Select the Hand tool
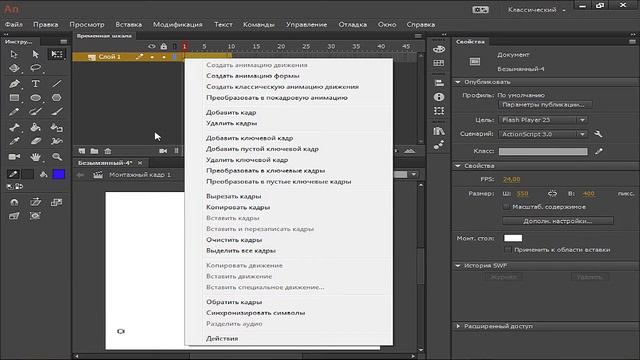This screenshot has width=640, height=360. (36, 157)
